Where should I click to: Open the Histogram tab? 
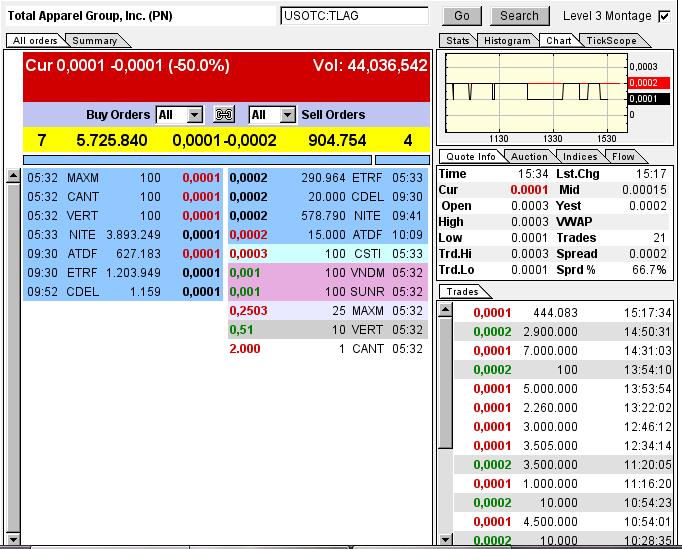coord(507,41)
